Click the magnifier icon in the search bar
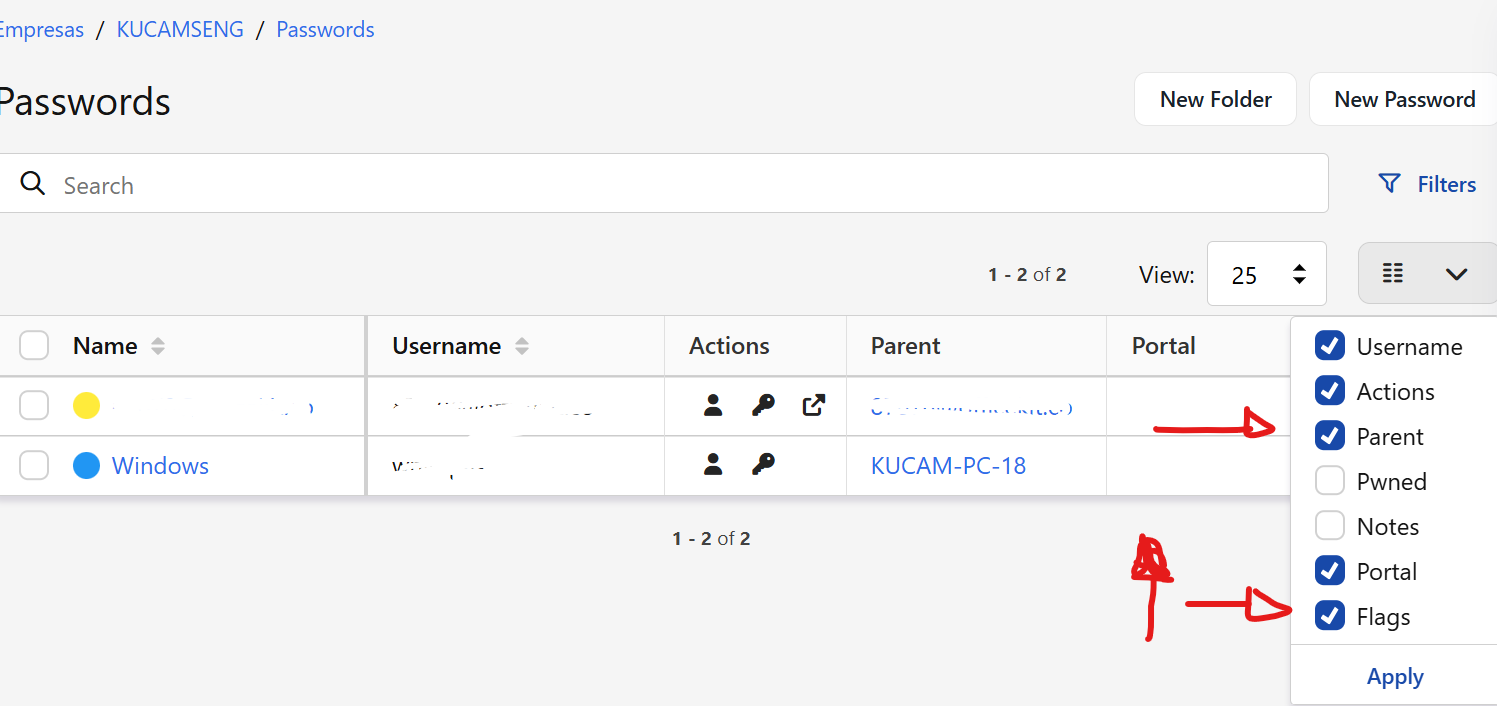Image resolution: width=1497 pixels, height=706 pixels. click(x=33, y=184)
